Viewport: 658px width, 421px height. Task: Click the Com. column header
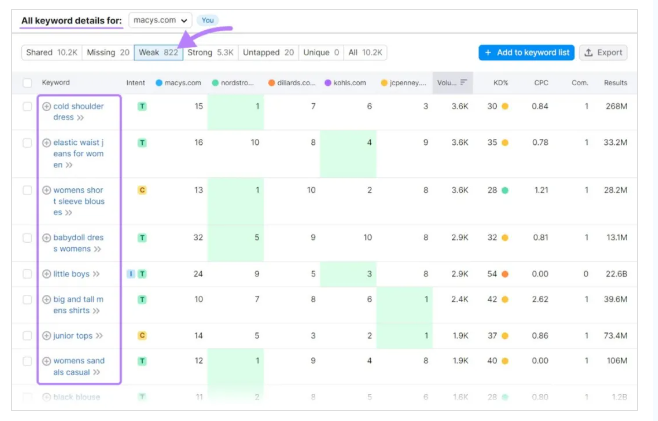coord(580,83)
